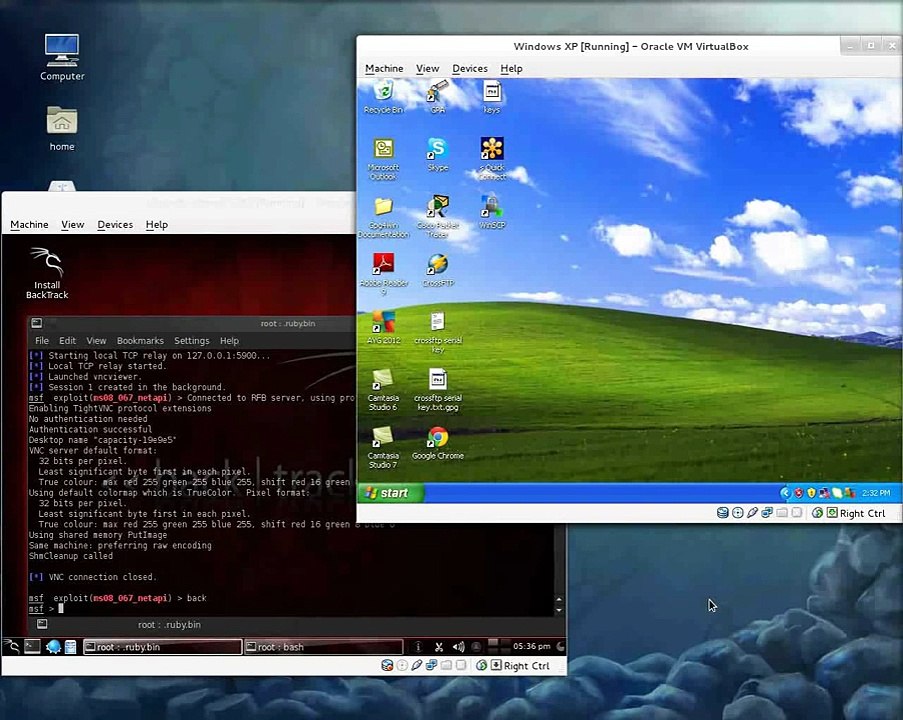
Task: Open the Machine menu in the Windows XP VirtualBox window
Action: [384, 69]
